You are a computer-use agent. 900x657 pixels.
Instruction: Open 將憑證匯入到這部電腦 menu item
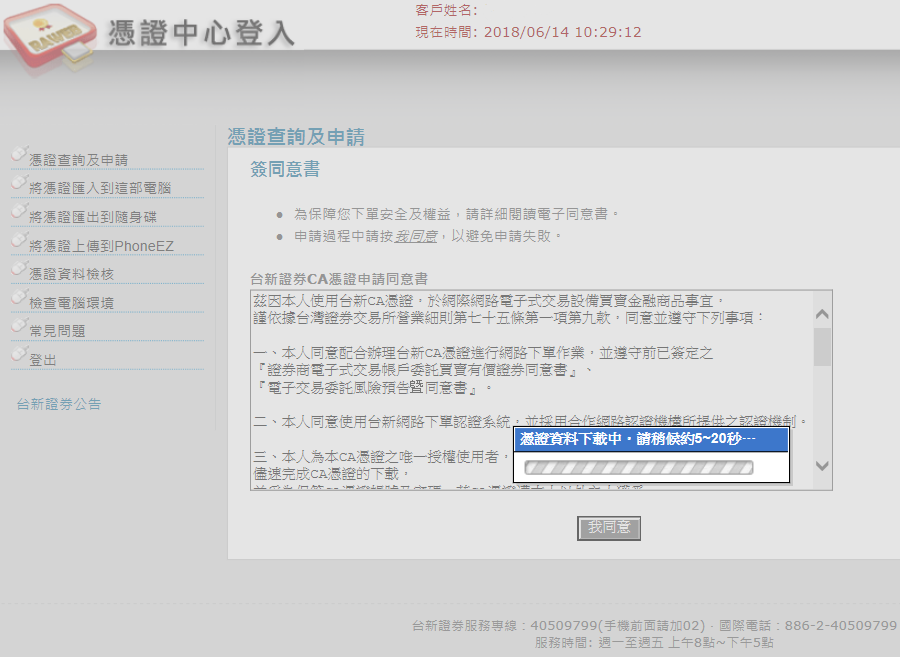coord(100,188)
